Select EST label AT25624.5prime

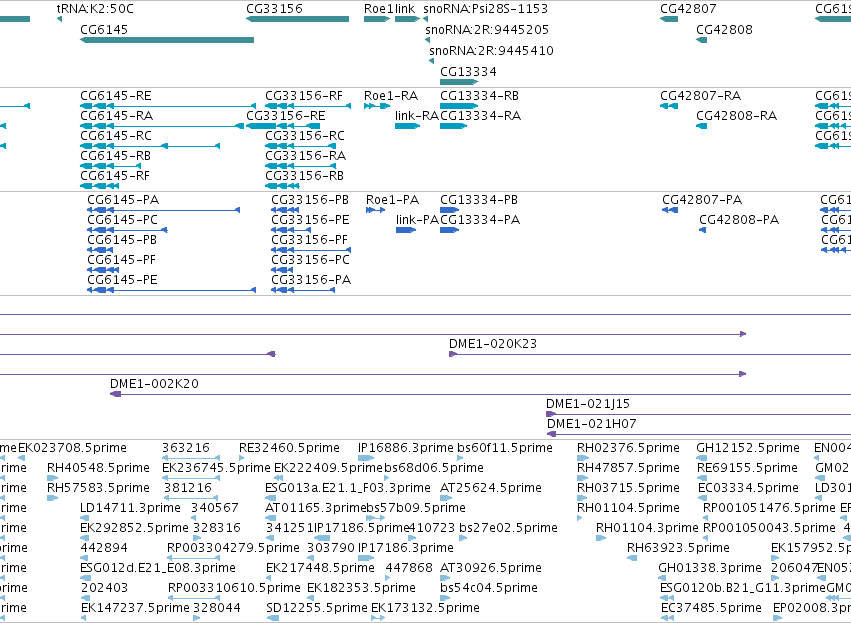[491, 488]
